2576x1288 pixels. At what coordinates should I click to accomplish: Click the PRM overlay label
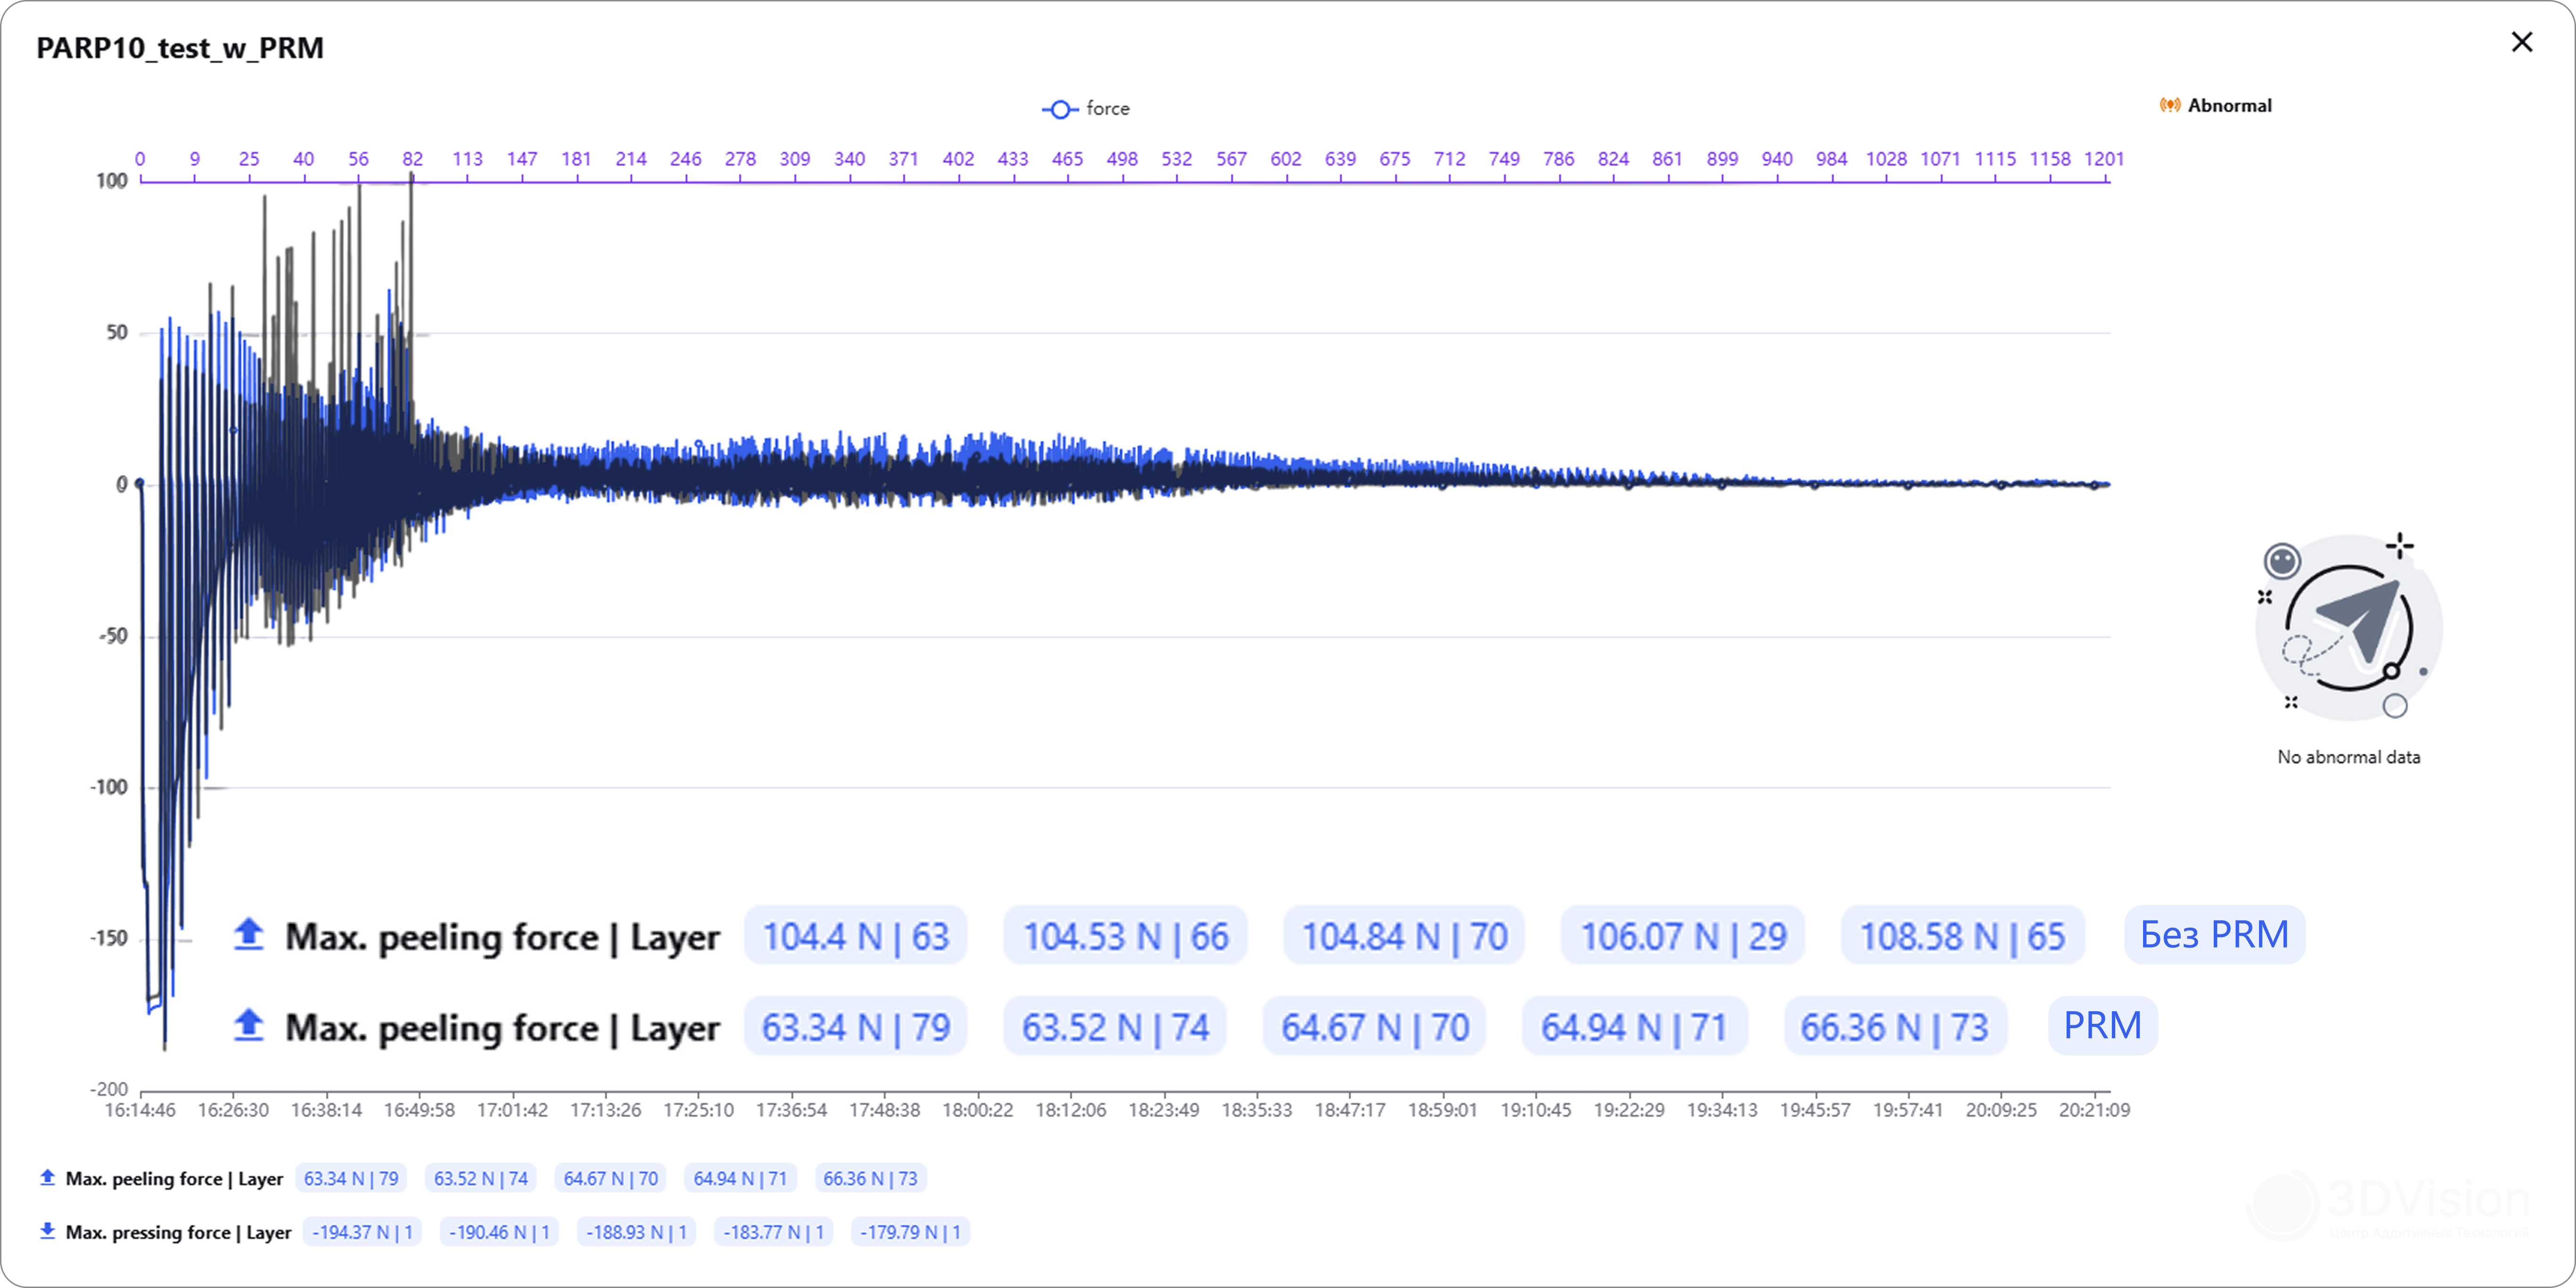point(2102,1026)
